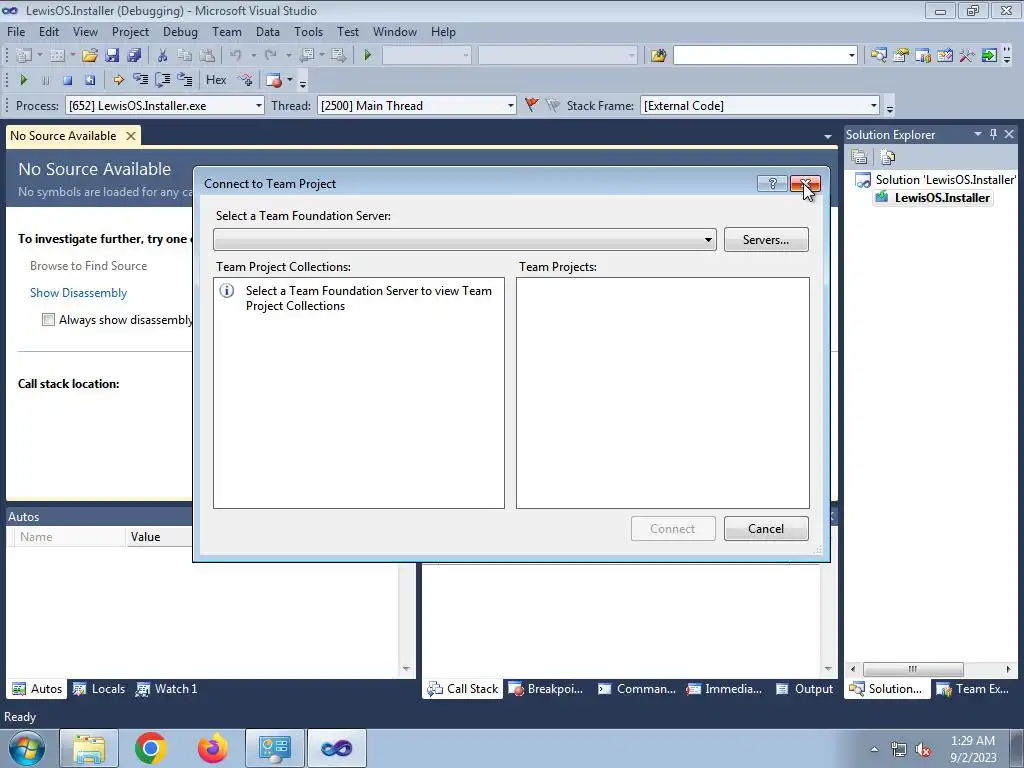1024x768 pixels.
Task: Open the Debug menu
Action: click(180, 31)
